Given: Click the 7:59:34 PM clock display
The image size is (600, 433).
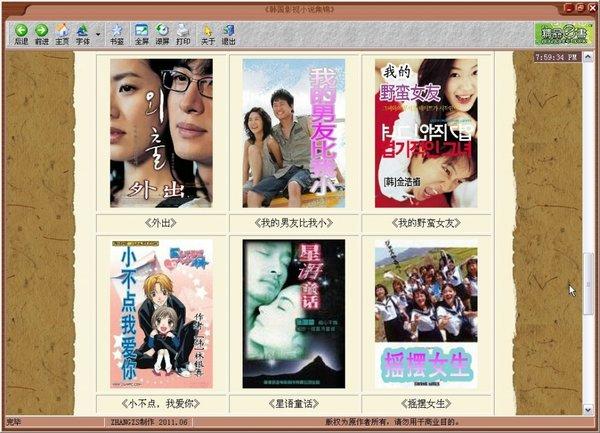Looking at the screenshot, I should 557,57.
